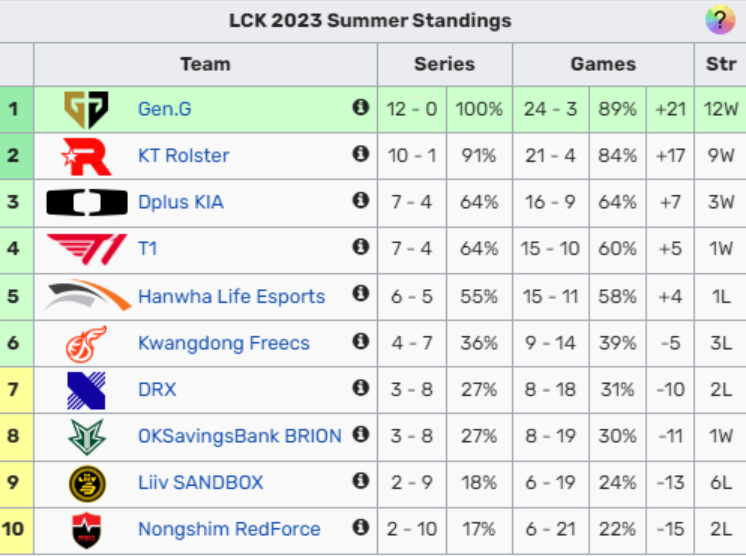The image size is (746, 556).
Task: Click the OKSavingsBank BRION info icon
Action: click(361, 434)
